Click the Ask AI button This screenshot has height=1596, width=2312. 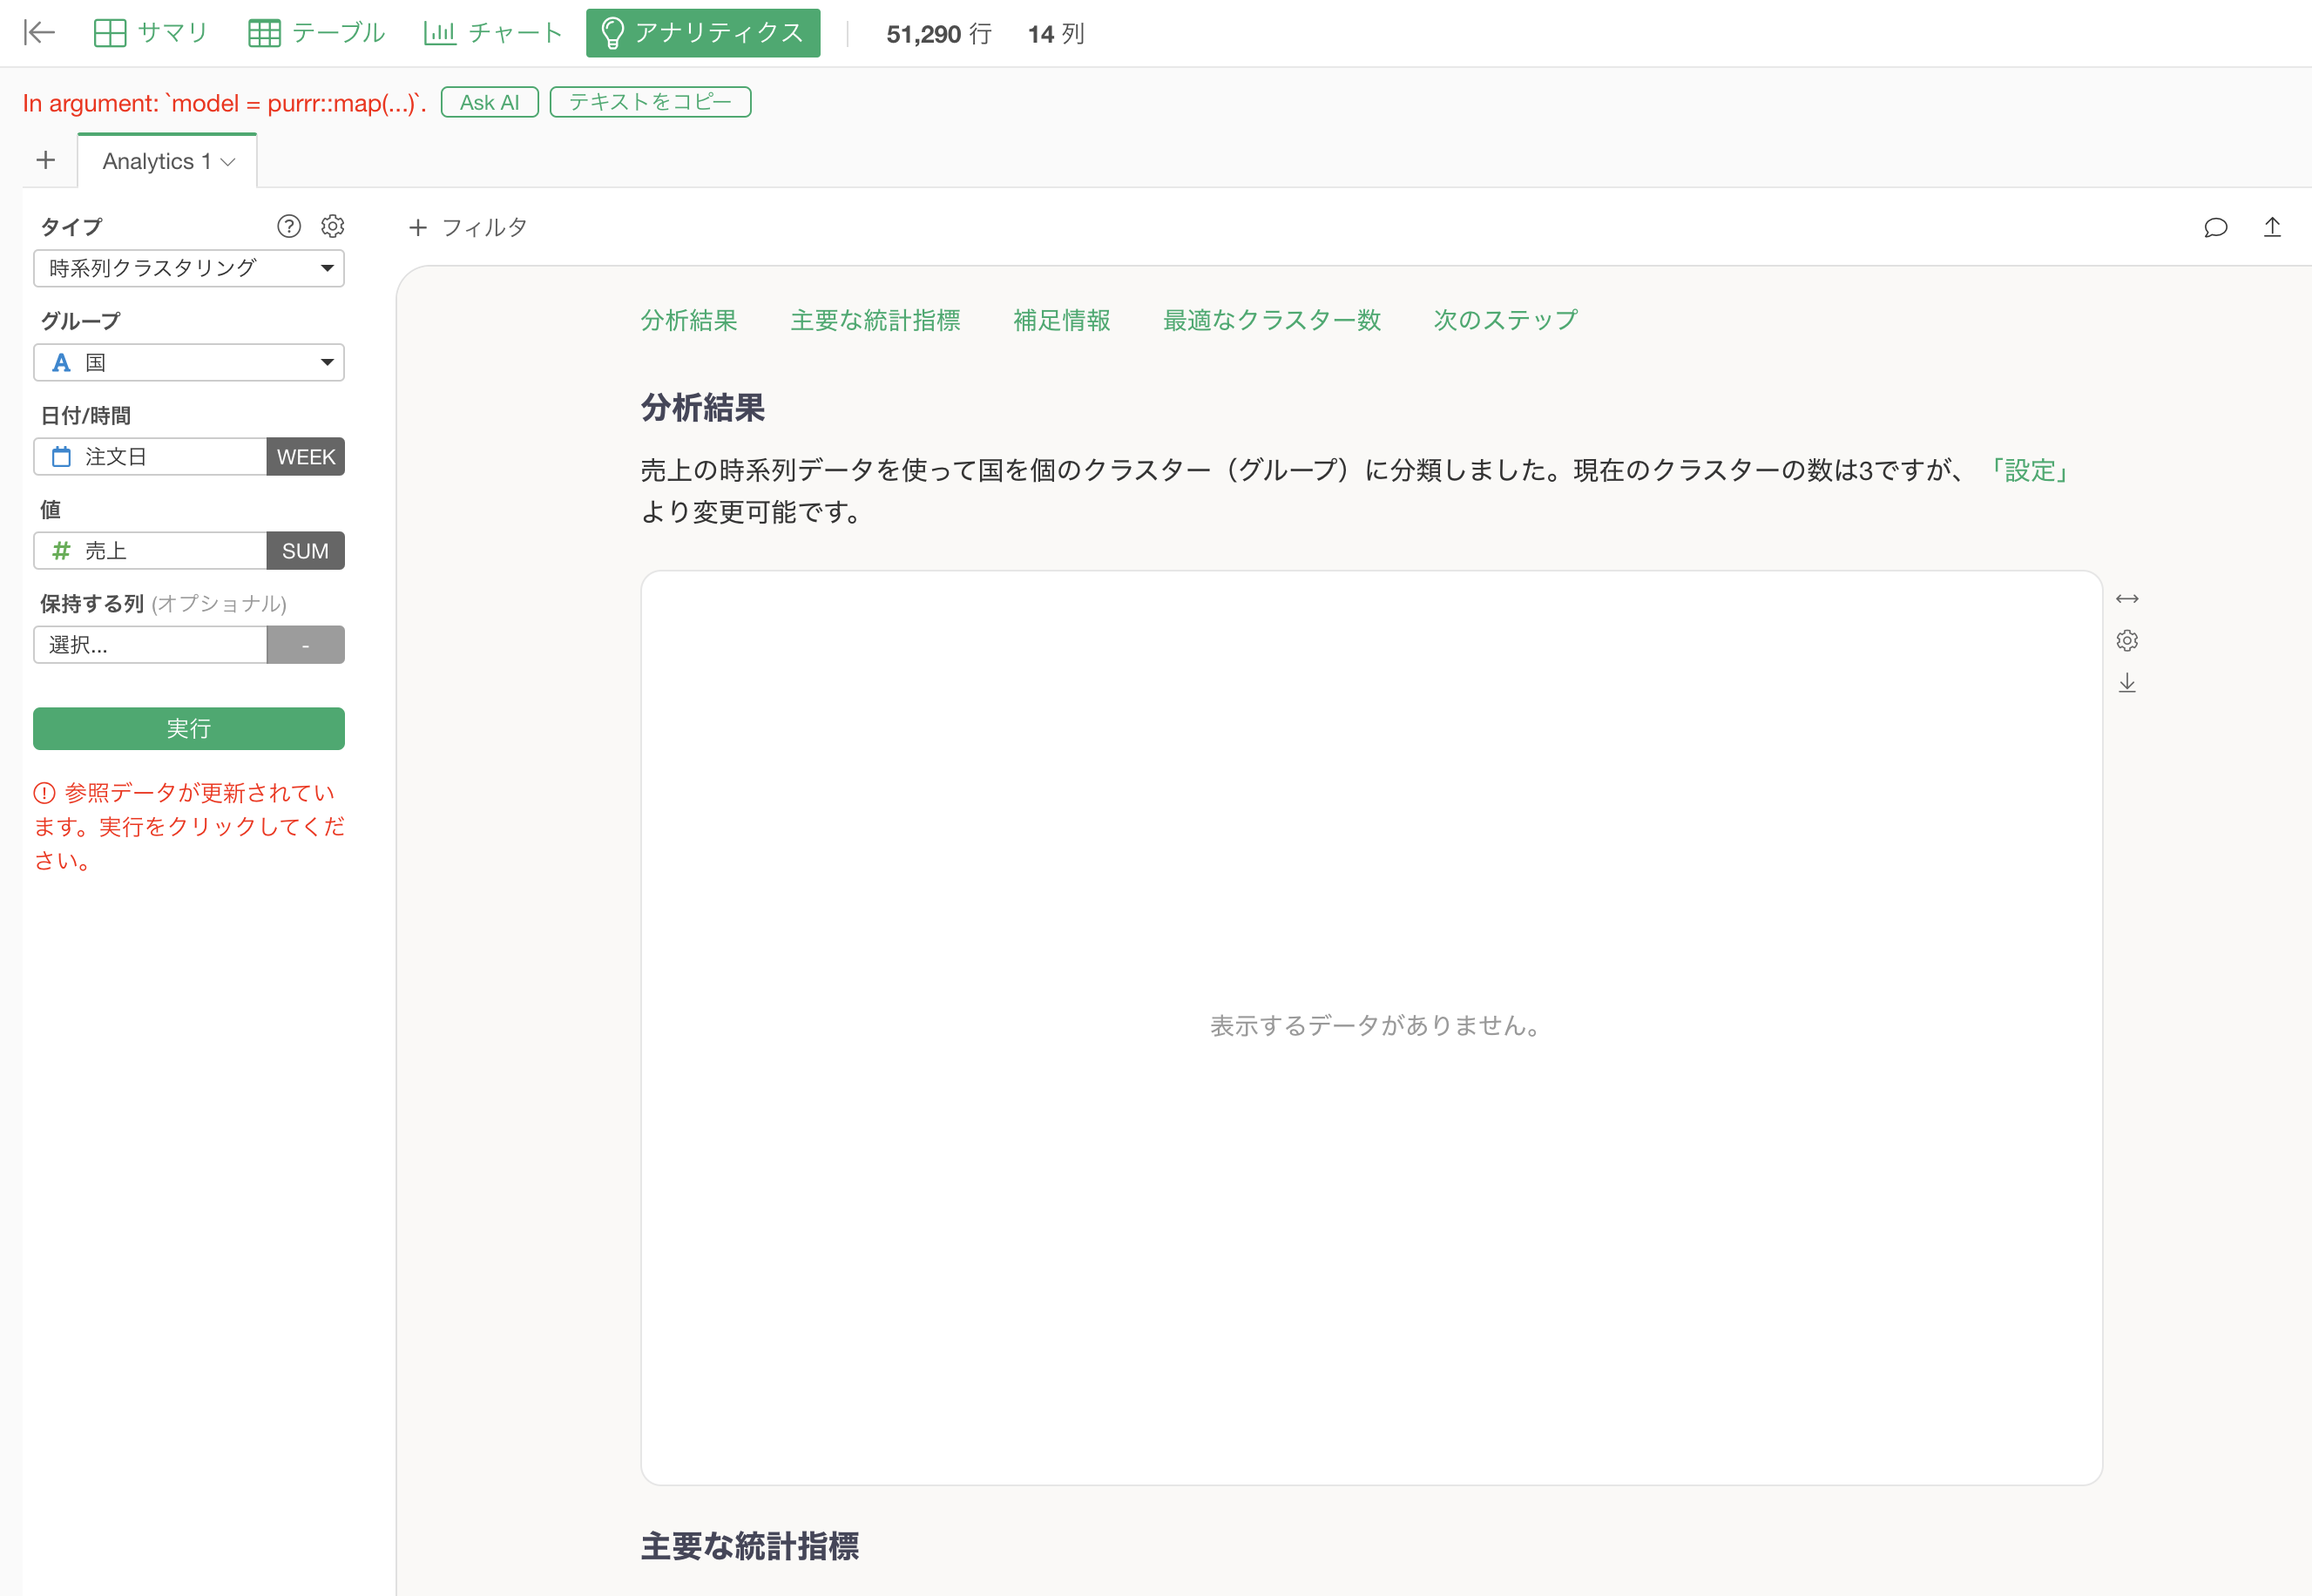[x=489, y=101]
